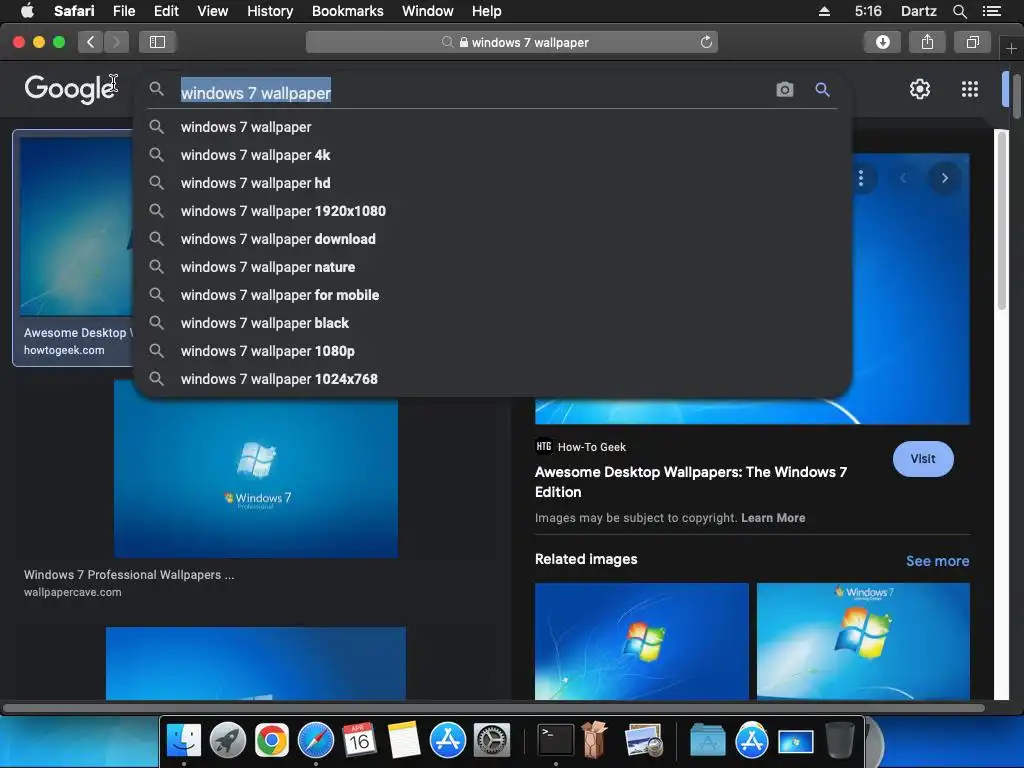Open Finder from the Dock
The height and width of the screenshot is (768, 1024).
pyautogui.click(x=184, y=740)
